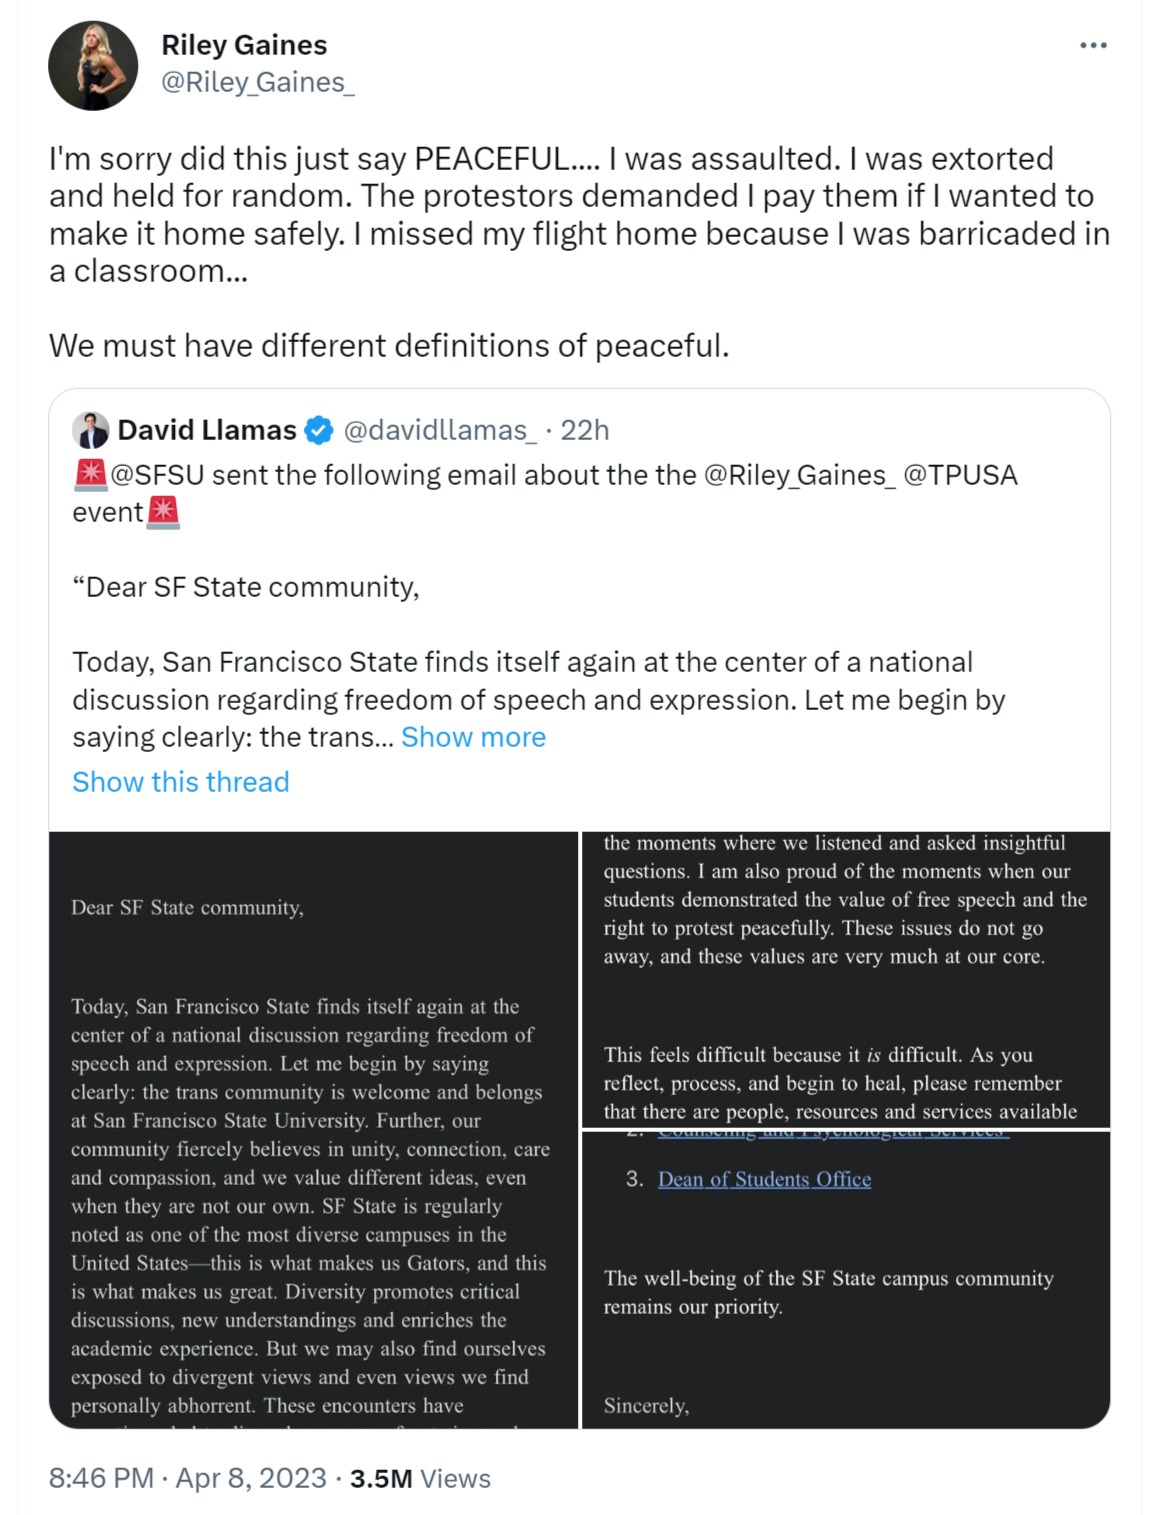
Task: Click the 8:46 PM Apr 8, 2023 timestamp
Action: pos(188,1478)
